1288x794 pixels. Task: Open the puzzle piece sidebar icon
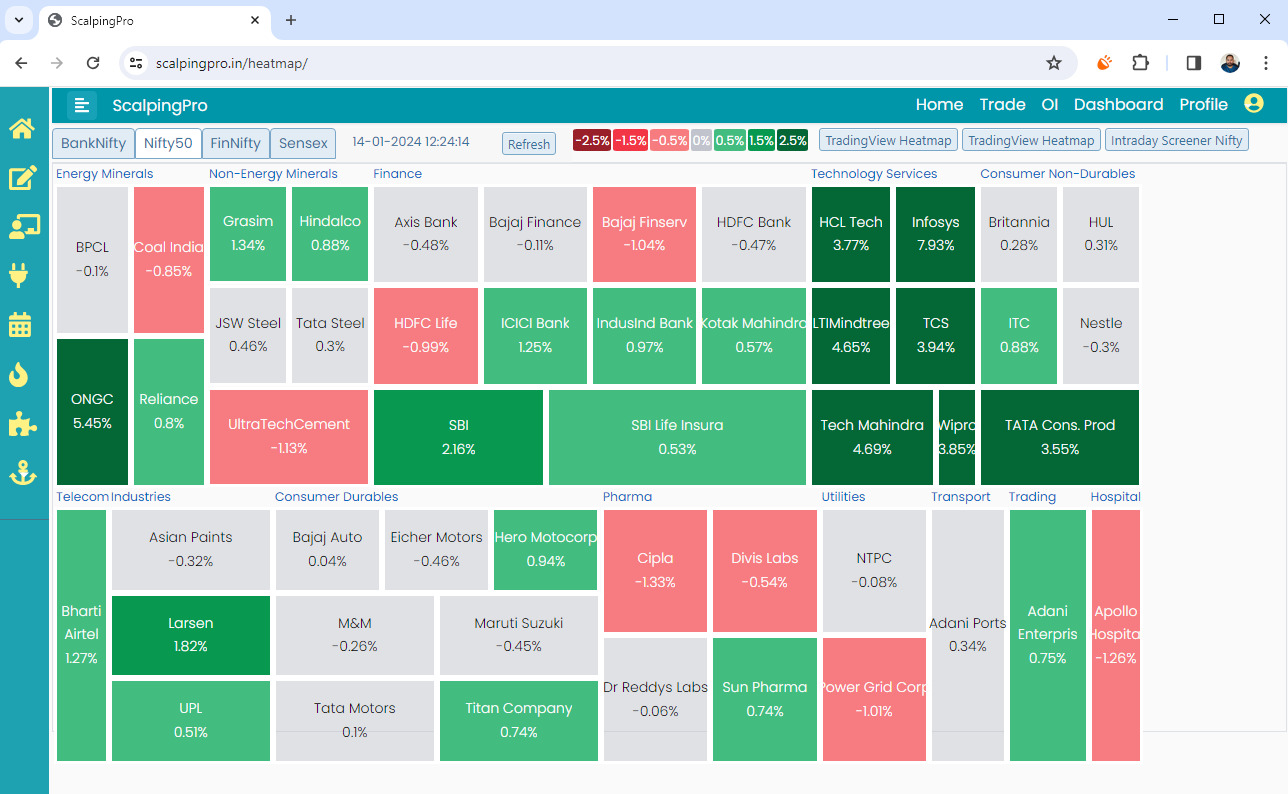22,424
